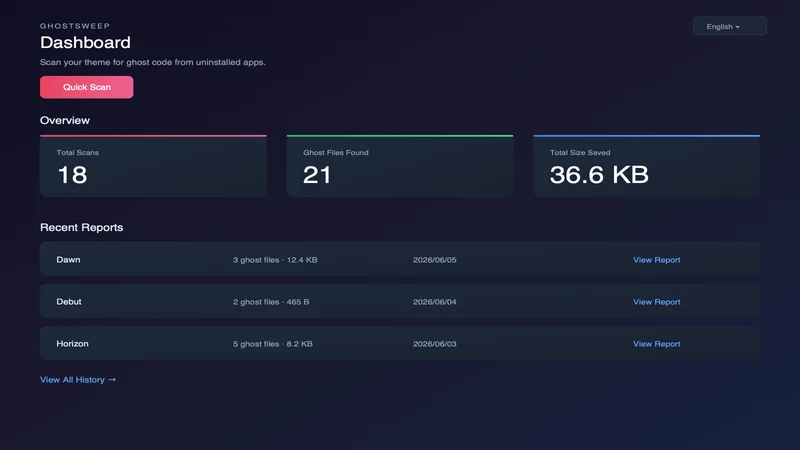Click the Horizon theme name

pyautogui.click(x=72, y=344)
